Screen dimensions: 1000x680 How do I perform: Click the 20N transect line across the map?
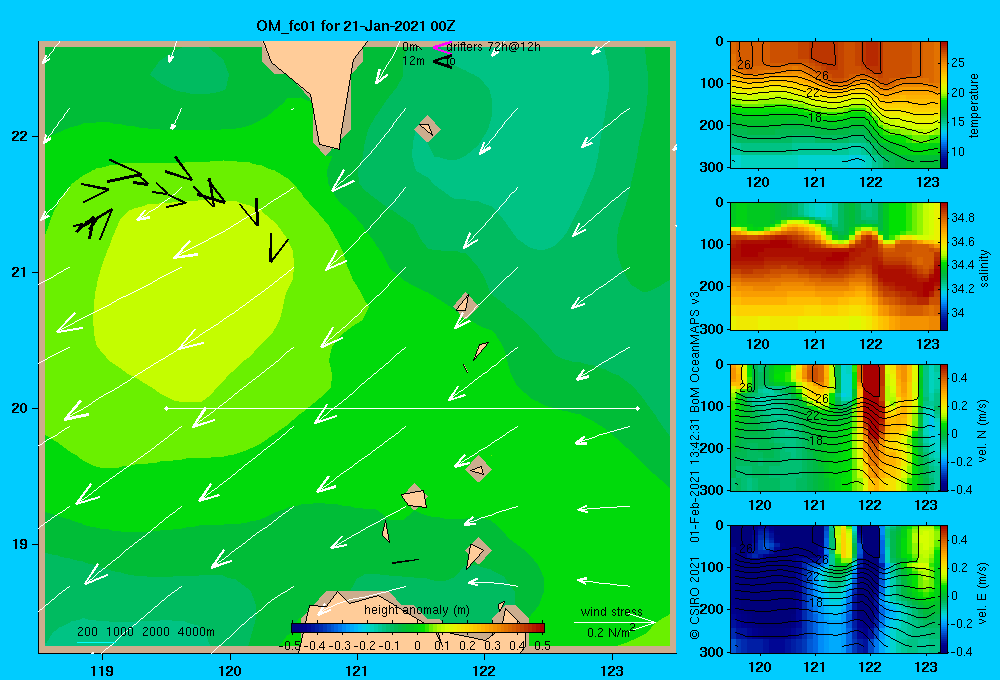402,408
